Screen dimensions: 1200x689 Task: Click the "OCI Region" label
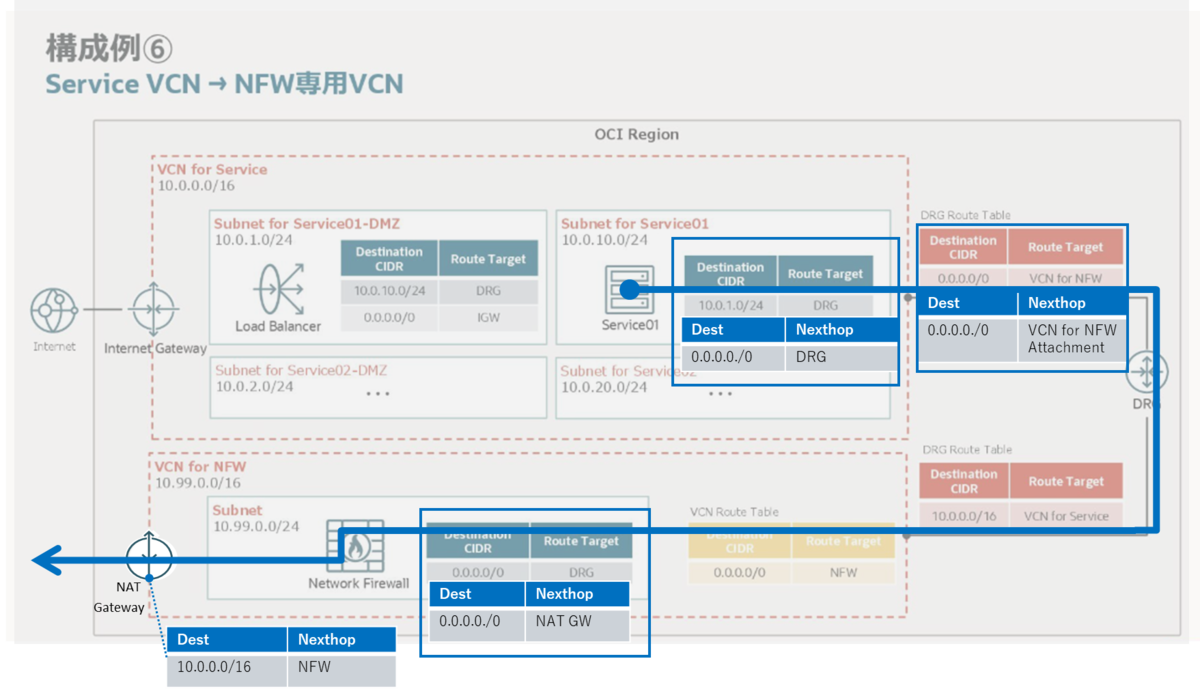click(636, 134)
